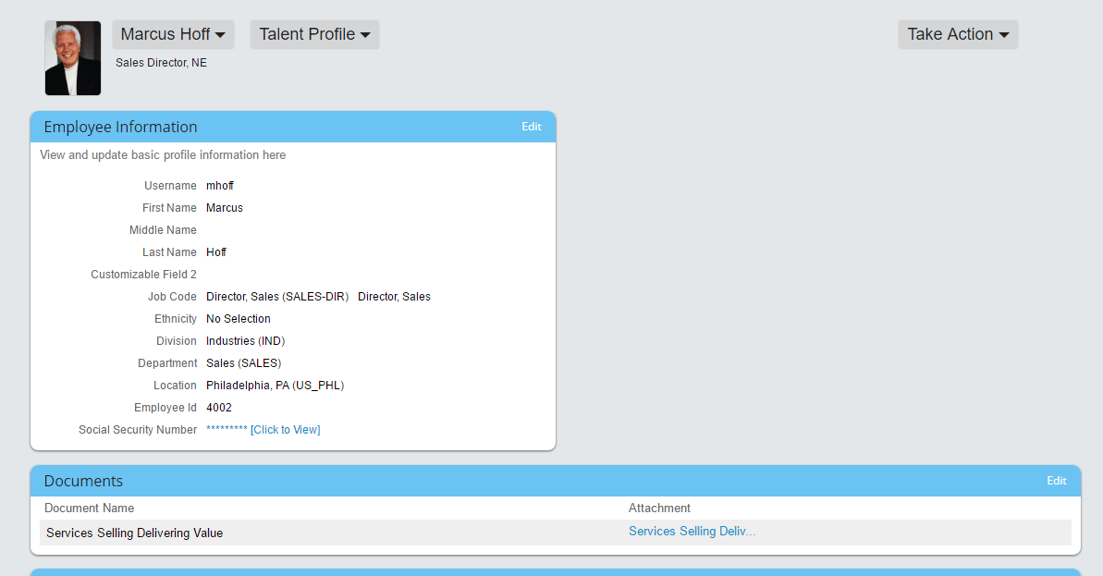
Task: Open the Services Selling Deliv attachment
Action: (692, 530)
